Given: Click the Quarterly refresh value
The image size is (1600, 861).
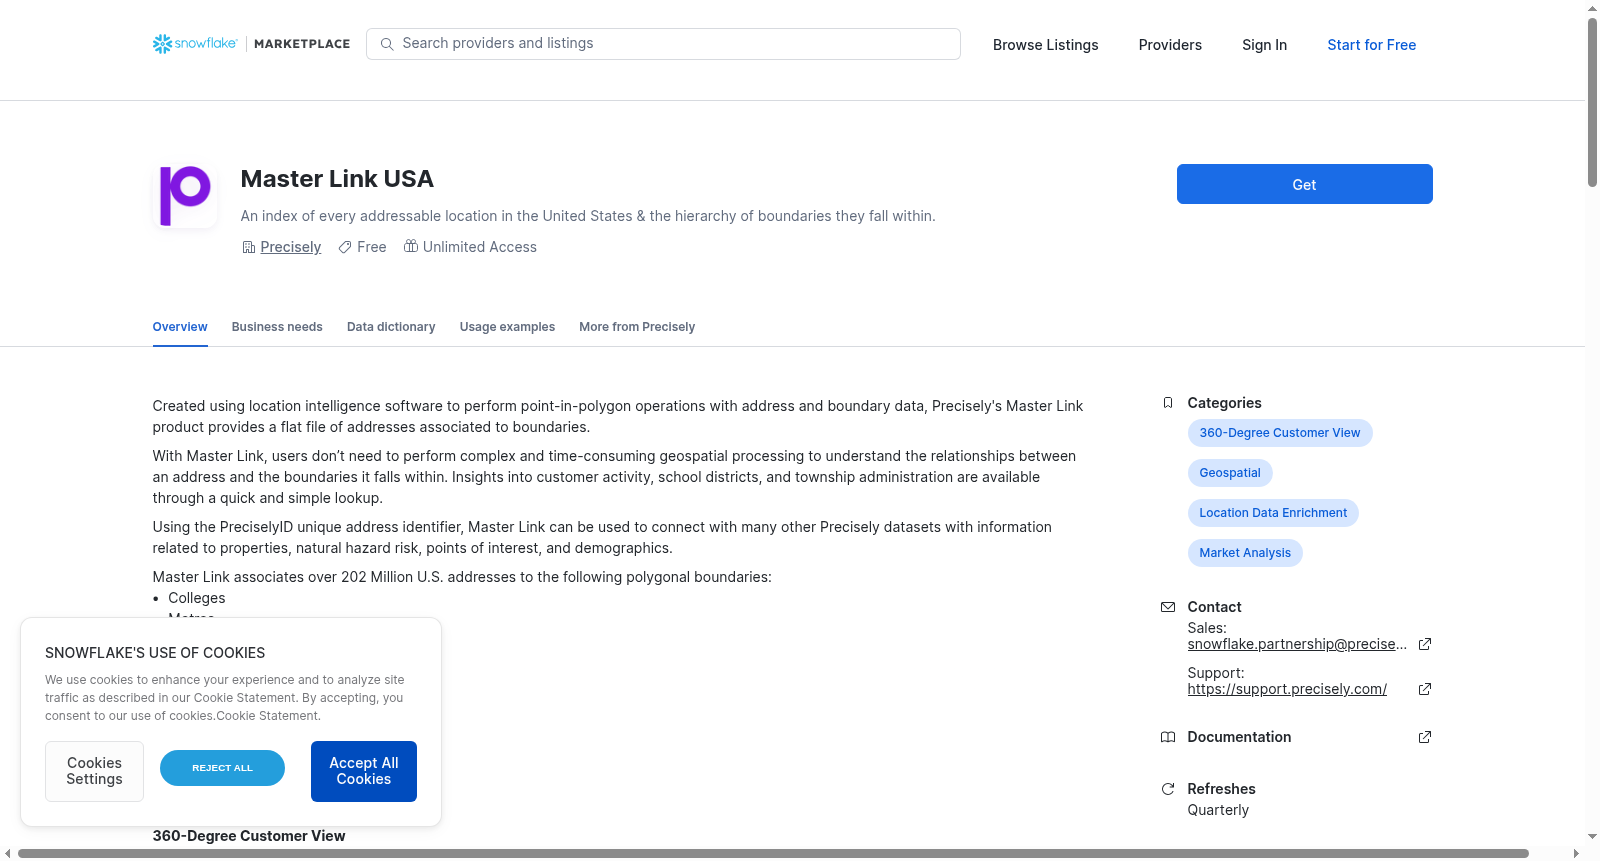Looking at the screenshot, I should (1218, 810).
